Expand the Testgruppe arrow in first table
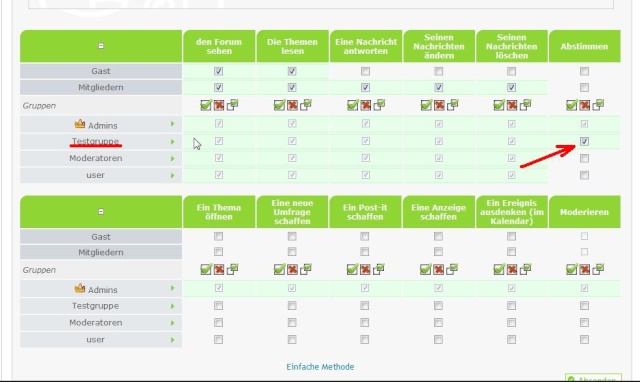640x382 pixels. pos(172,142)
